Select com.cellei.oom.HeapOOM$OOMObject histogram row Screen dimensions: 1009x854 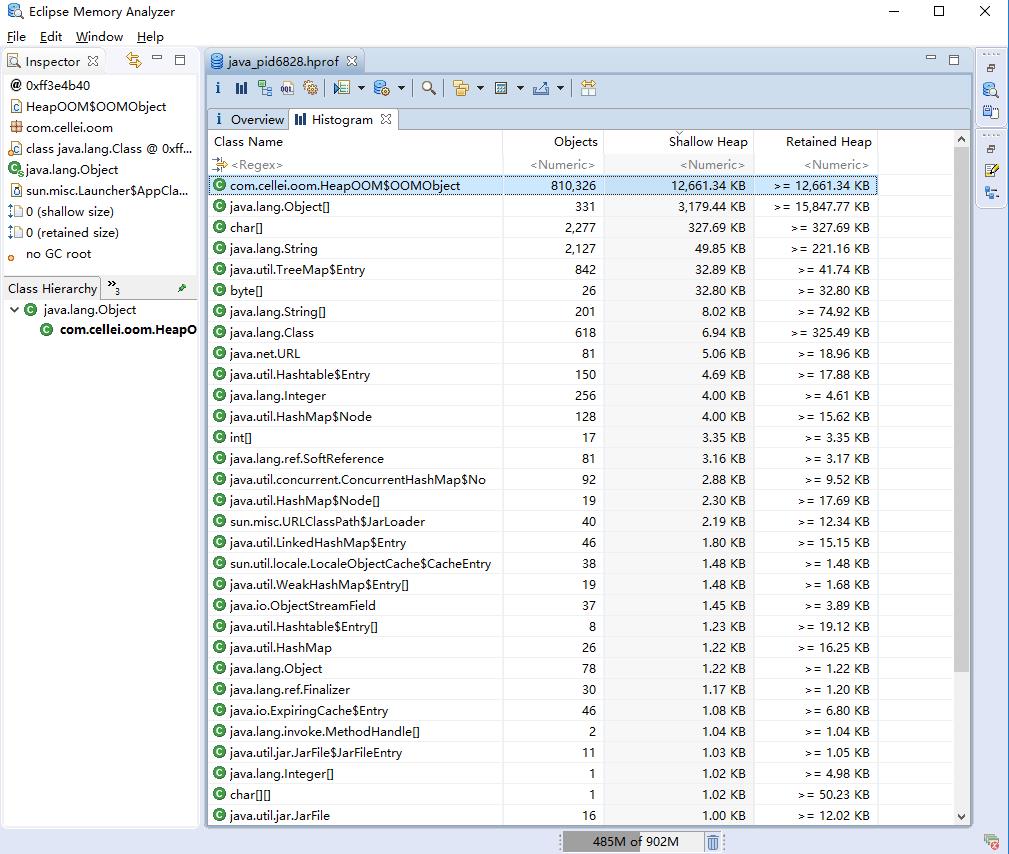(543, 185)
